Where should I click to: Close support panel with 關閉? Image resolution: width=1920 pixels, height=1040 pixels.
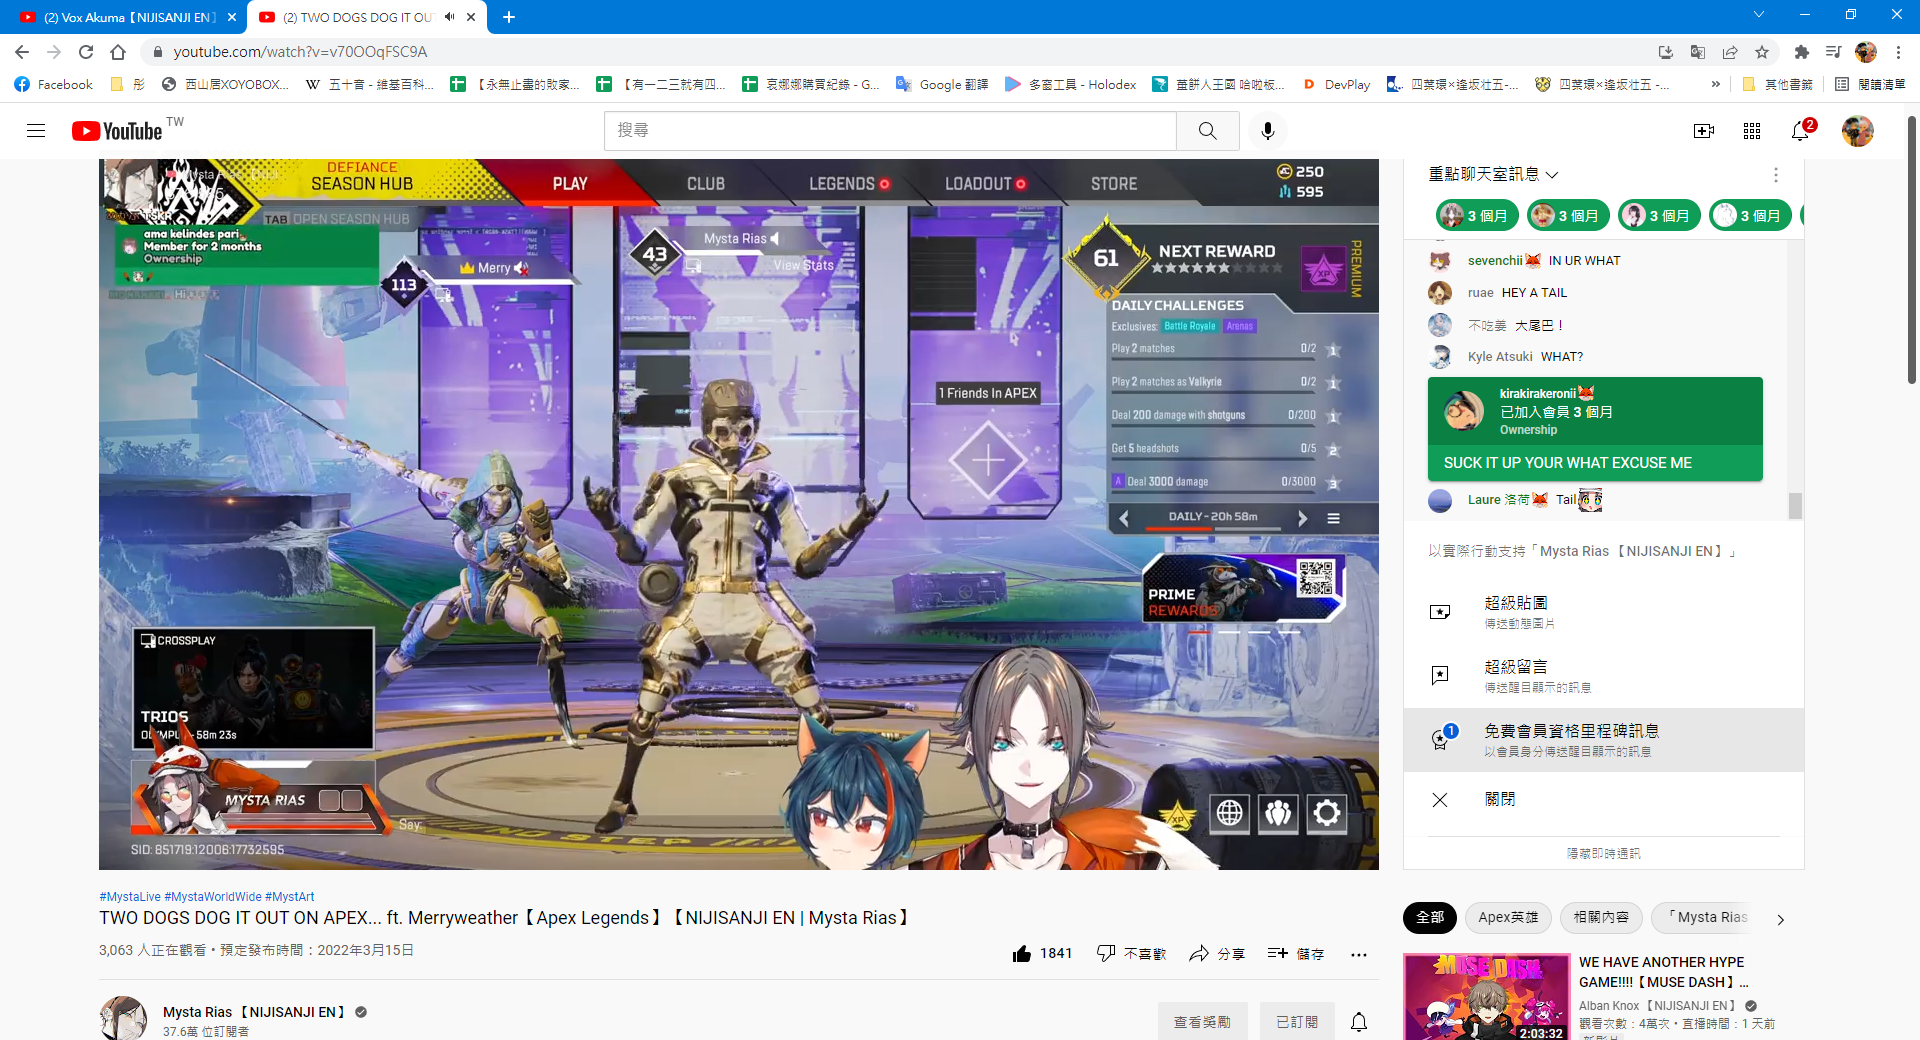(1604, 800)
